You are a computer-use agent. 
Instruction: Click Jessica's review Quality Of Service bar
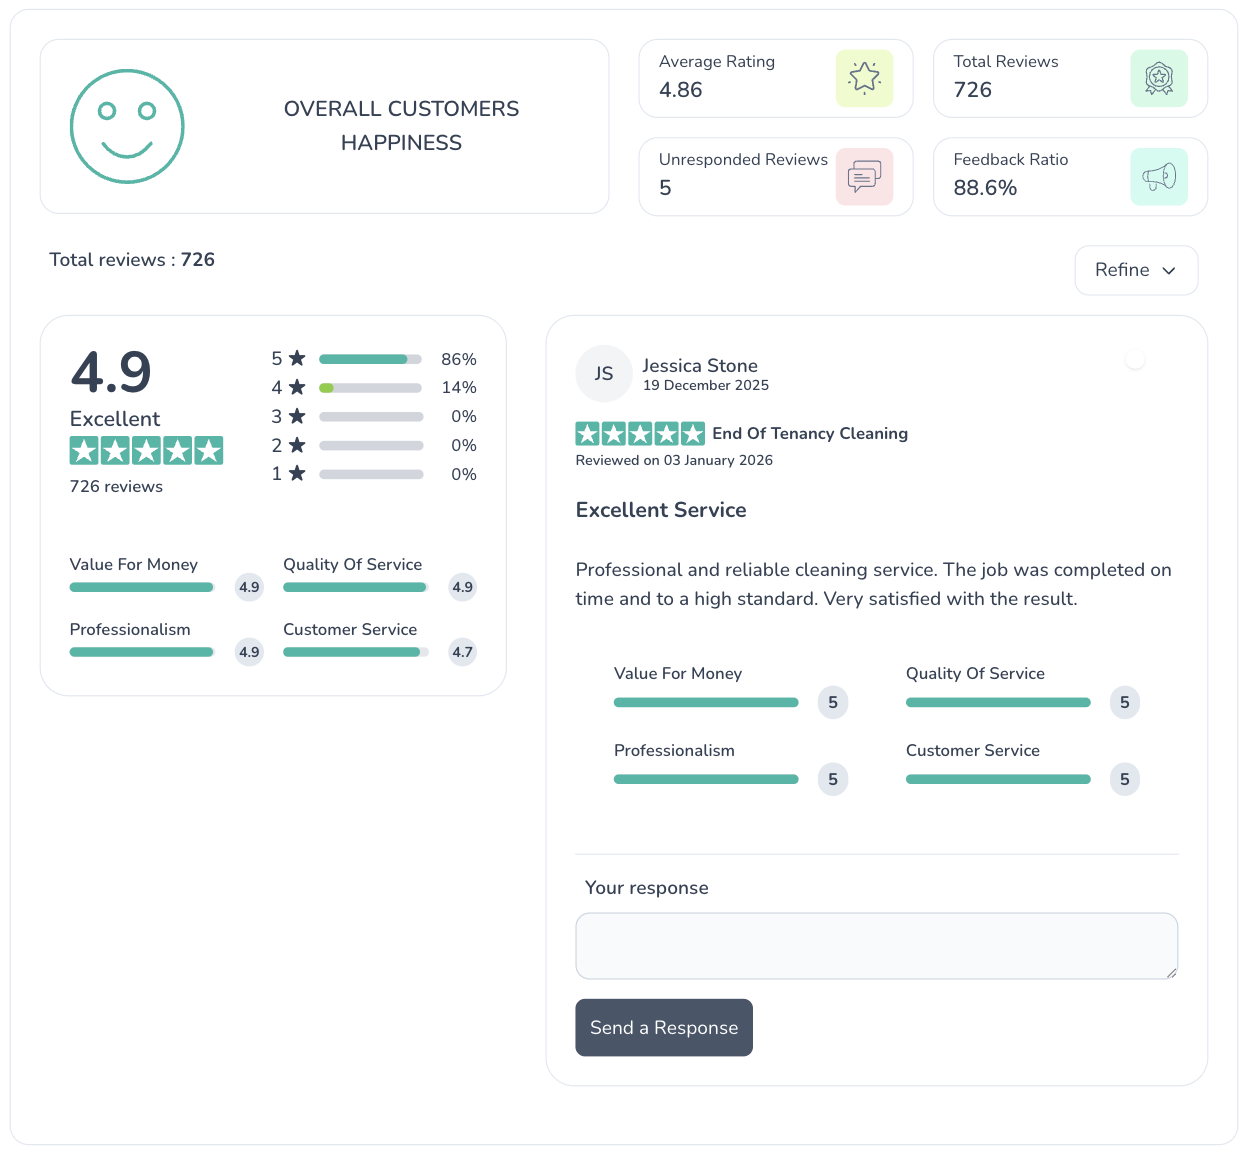click(998, 702)
